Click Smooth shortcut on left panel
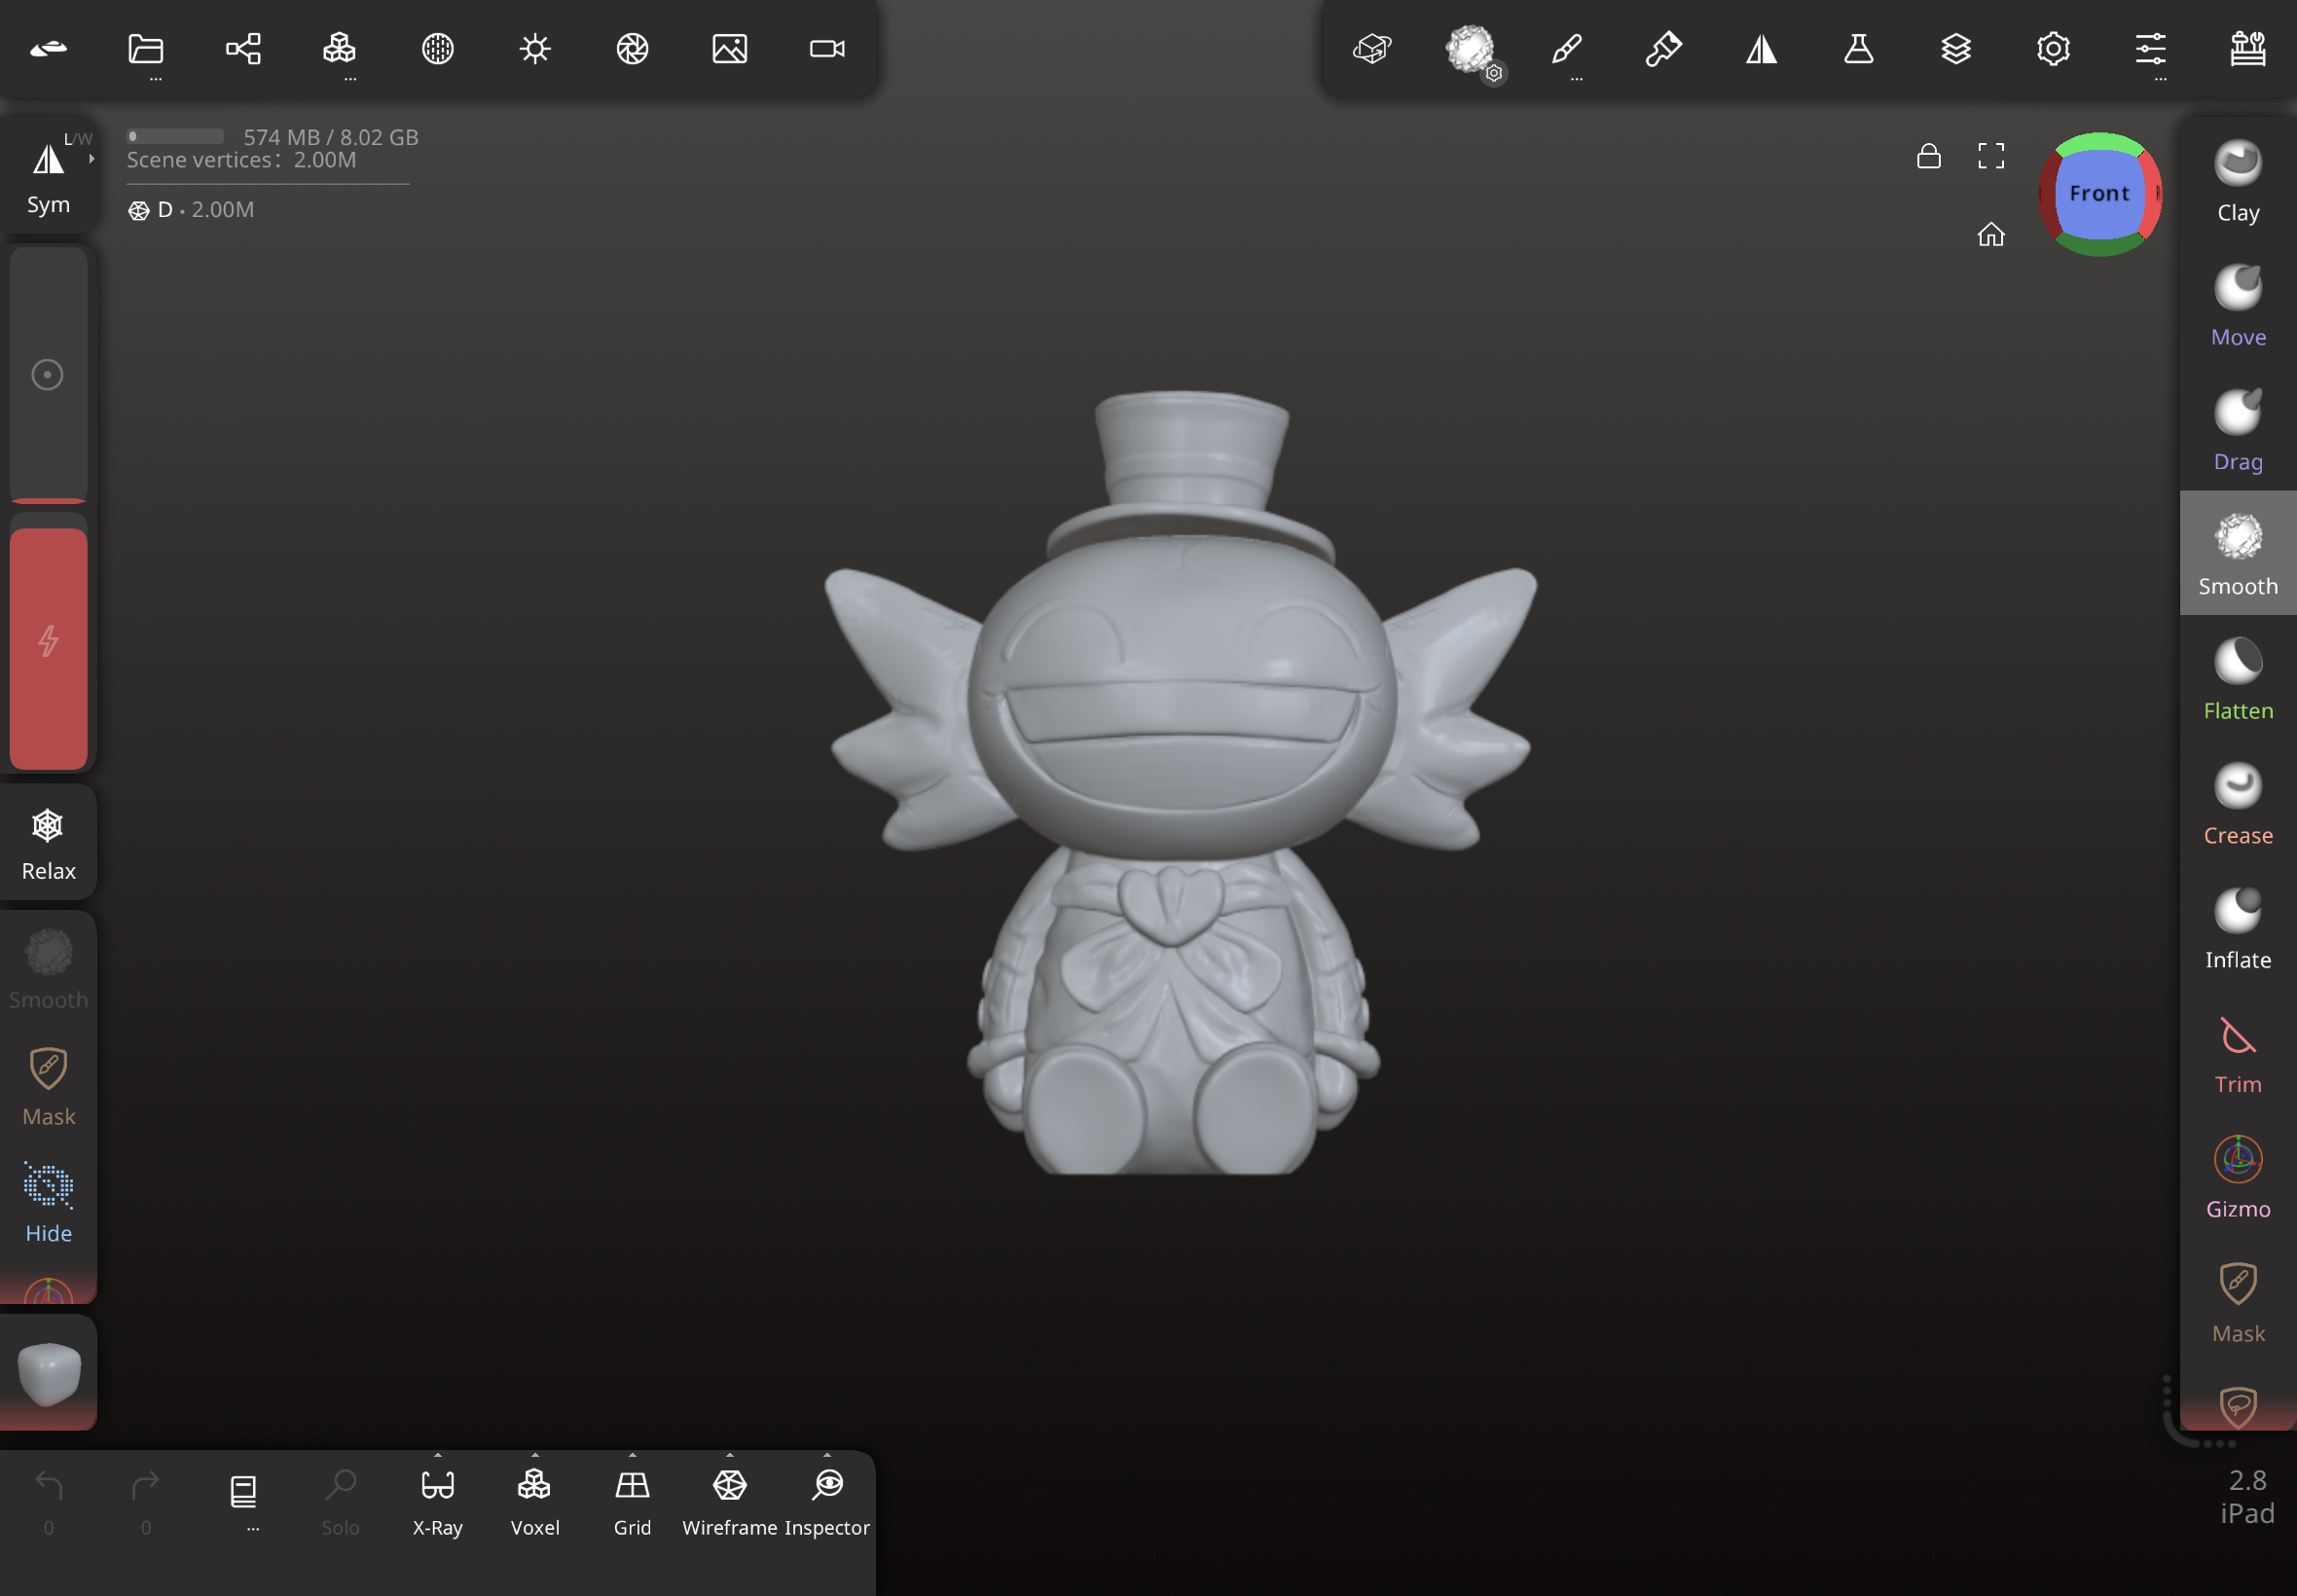 point(48,969)
